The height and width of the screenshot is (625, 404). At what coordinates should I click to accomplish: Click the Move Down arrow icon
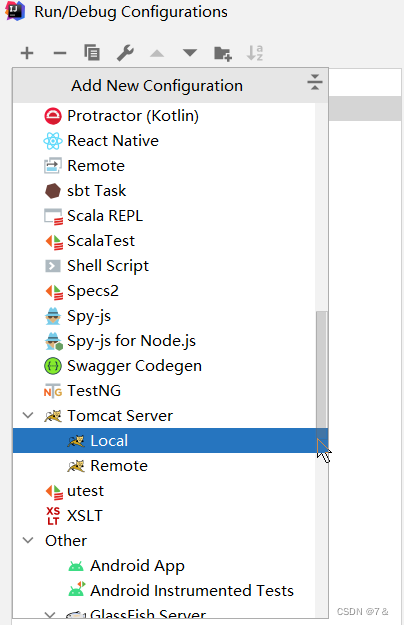pos(190,53)
